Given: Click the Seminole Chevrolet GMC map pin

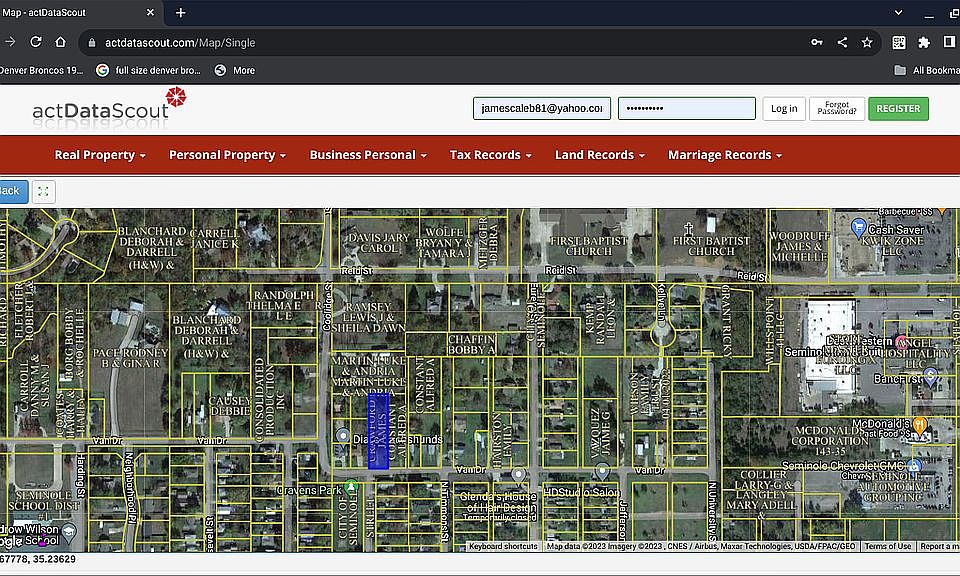Looking at the screenshot, I should pos(914,466).
